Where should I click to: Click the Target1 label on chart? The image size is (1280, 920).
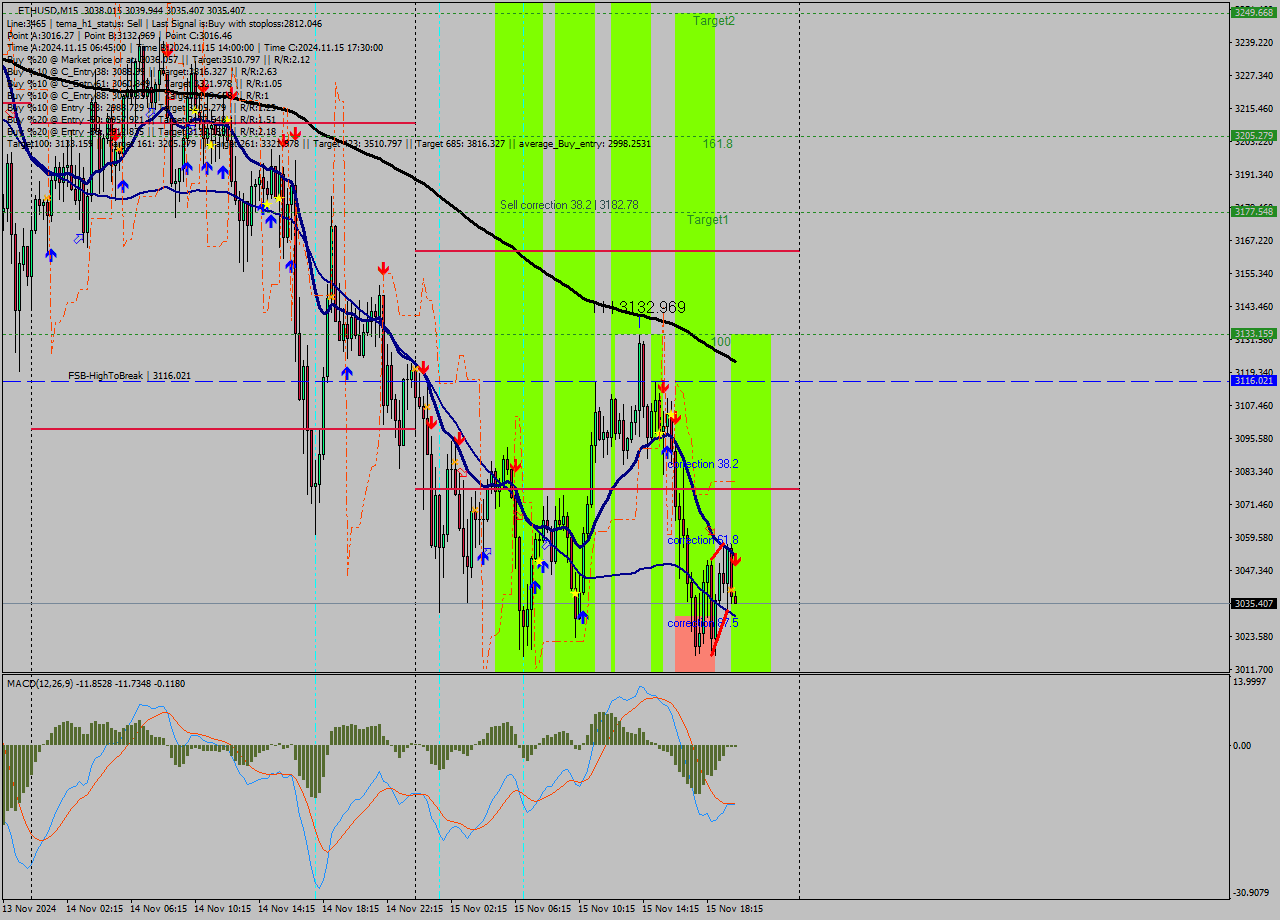(708, 219)
